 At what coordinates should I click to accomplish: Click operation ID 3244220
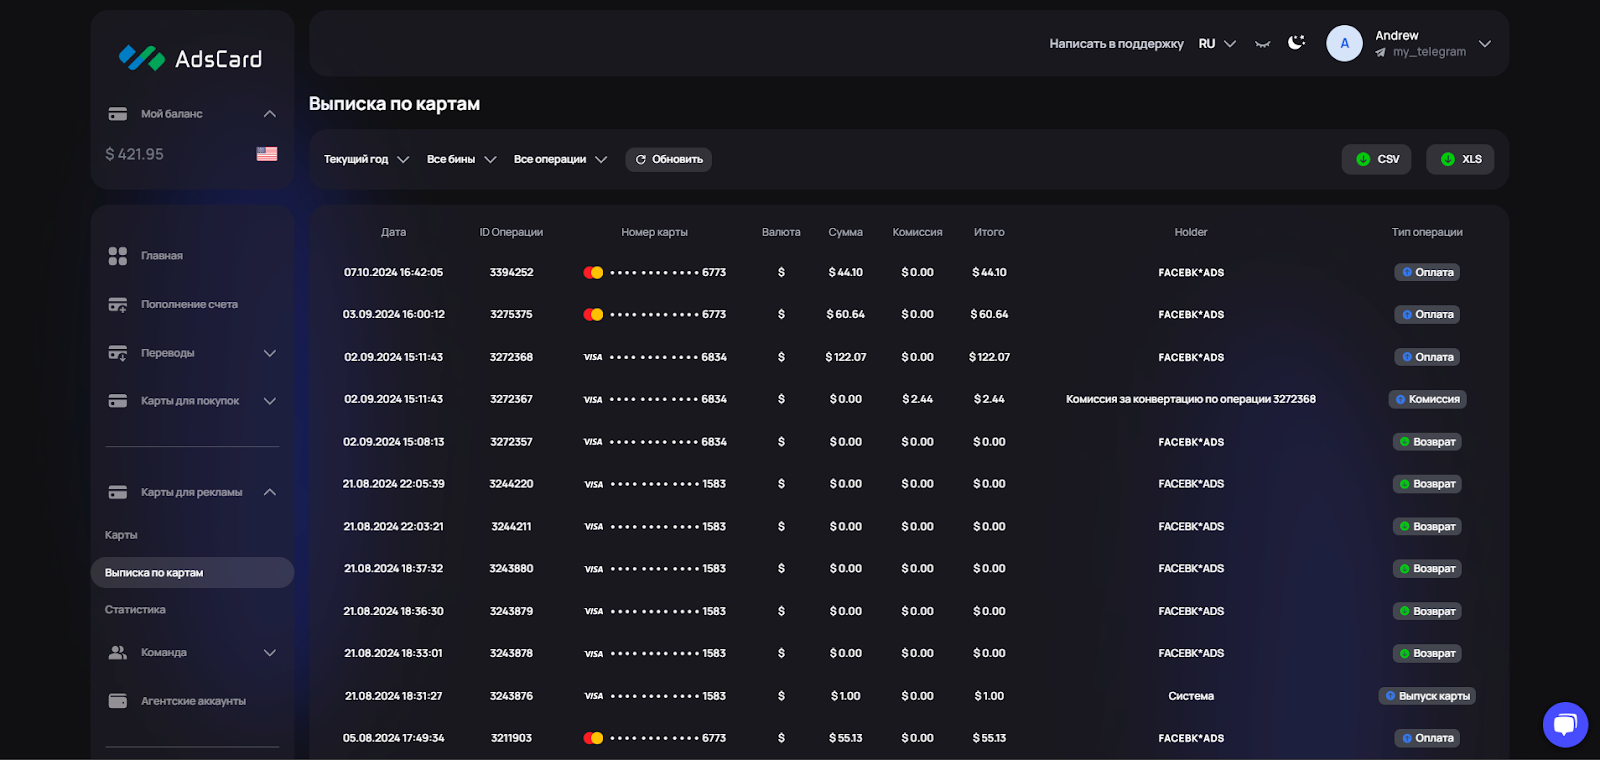tap(511, 484)
